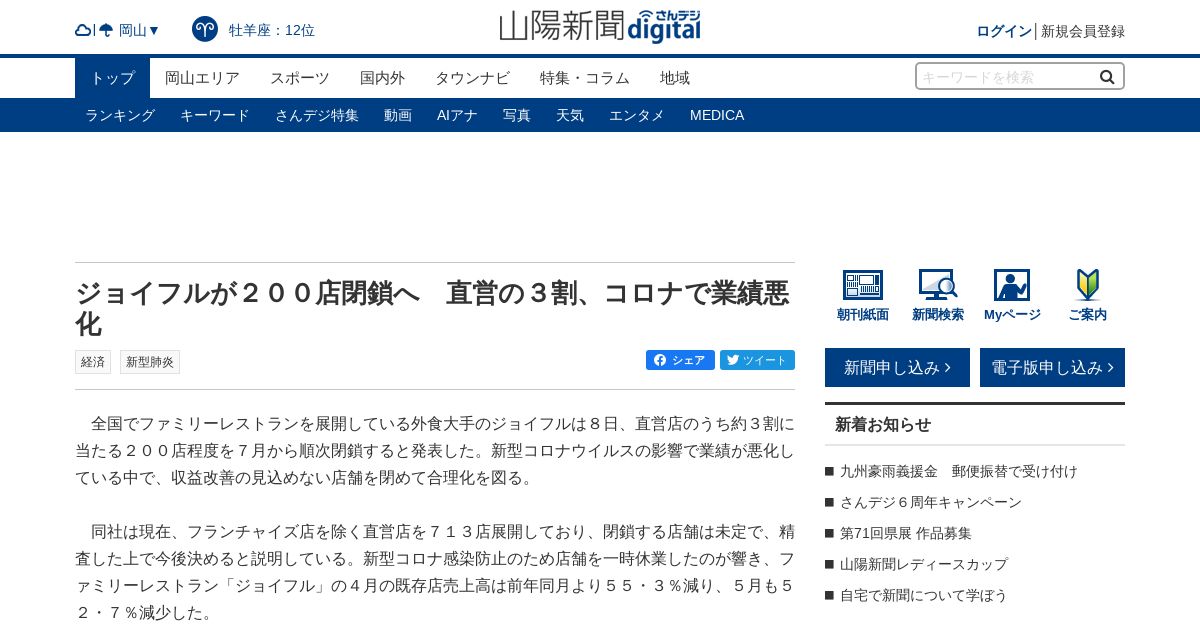The width and height of the screenshot is (1200, 630).
Task: Click the Aries horoscope icon
Action: coord(205,29)
